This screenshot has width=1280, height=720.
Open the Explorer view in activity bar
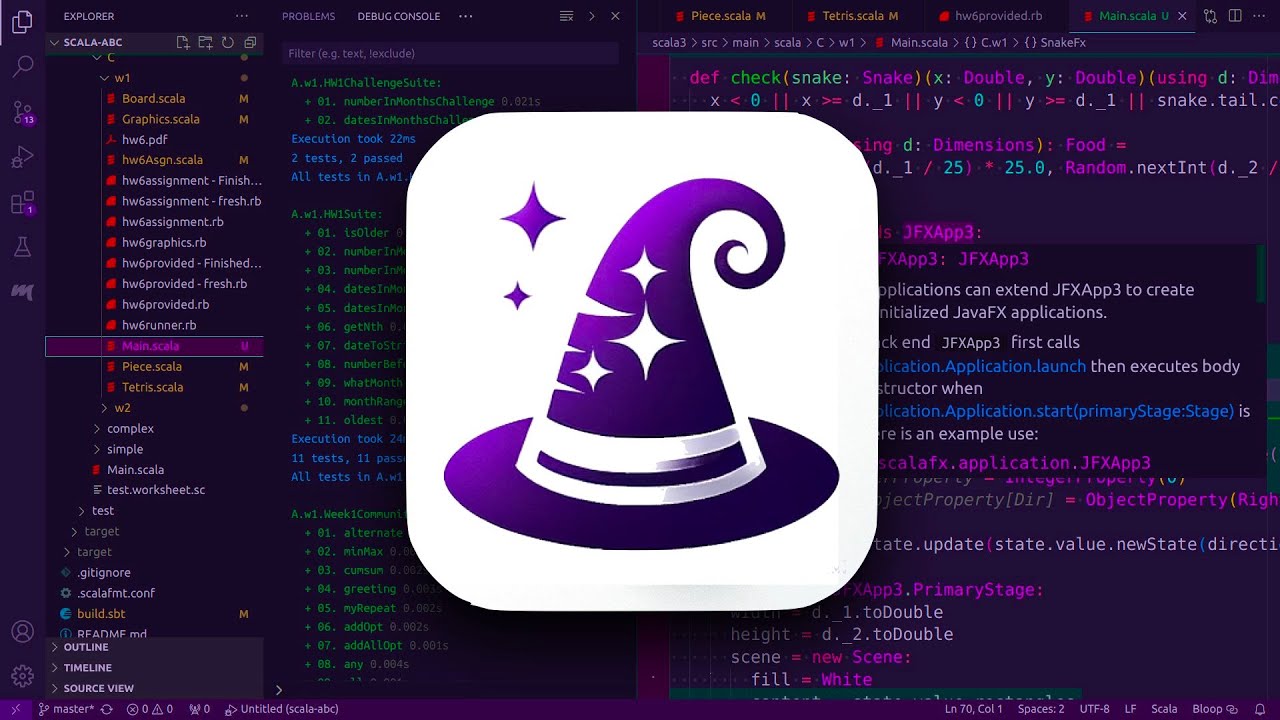[x=22, y=22]
